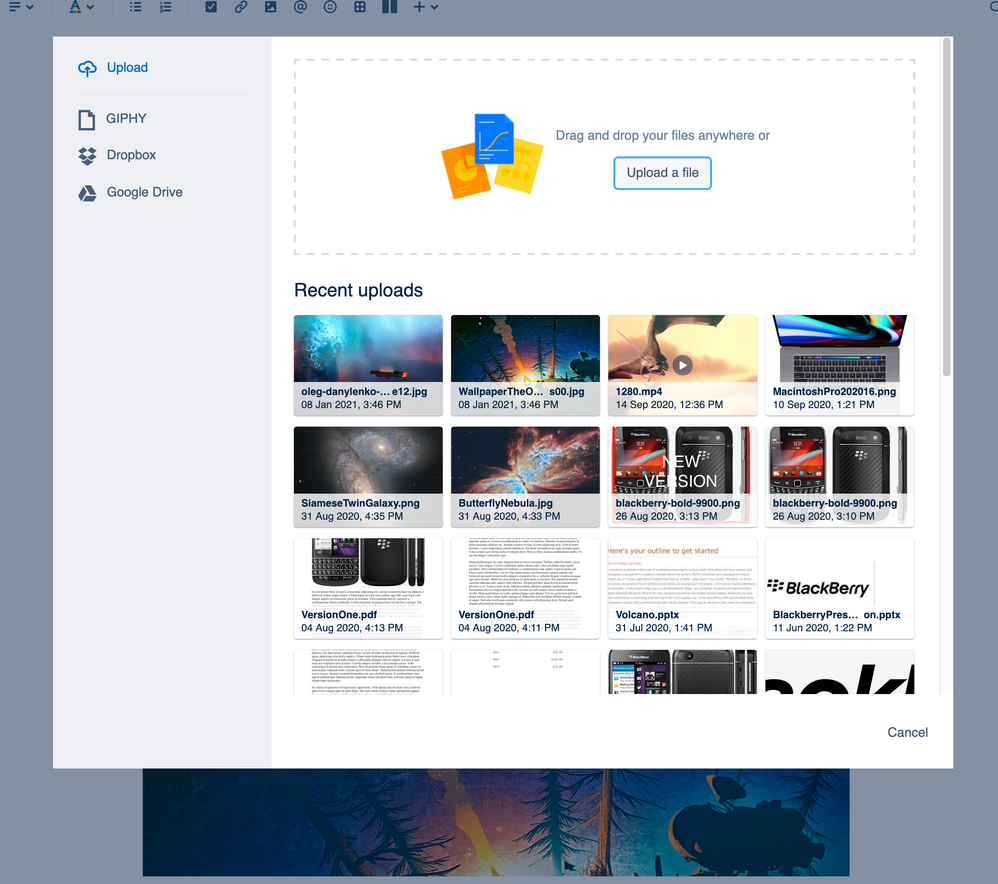
Task: Click the dialog vertical scrollbar
Action: tap(946, 207)
